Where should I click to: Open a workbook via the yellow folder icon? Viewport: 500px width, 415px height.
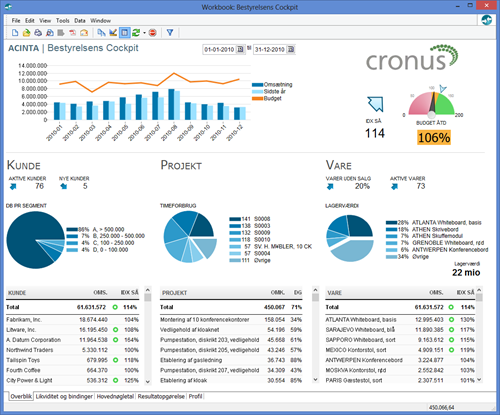[x=26, y=33]
